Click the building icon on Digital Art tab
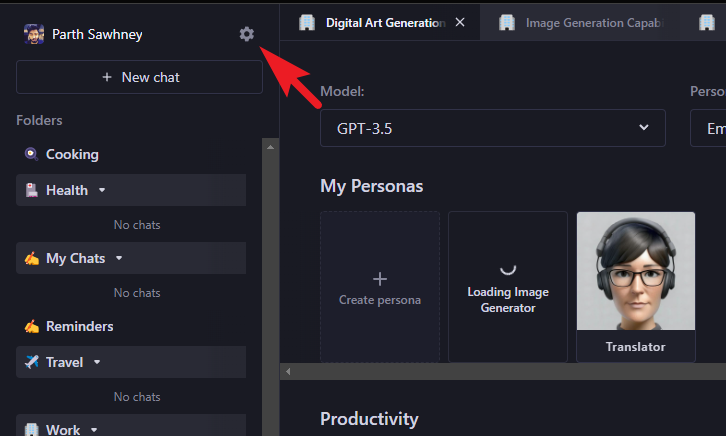 tap(307, 22)
